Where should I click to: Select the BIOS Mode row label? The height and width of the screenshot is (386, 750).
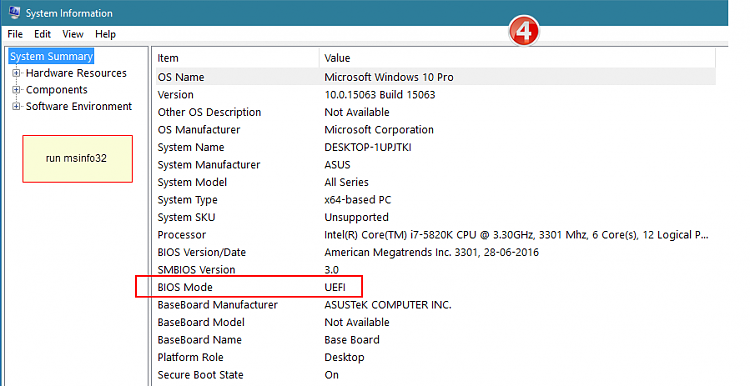click(185, 287)
